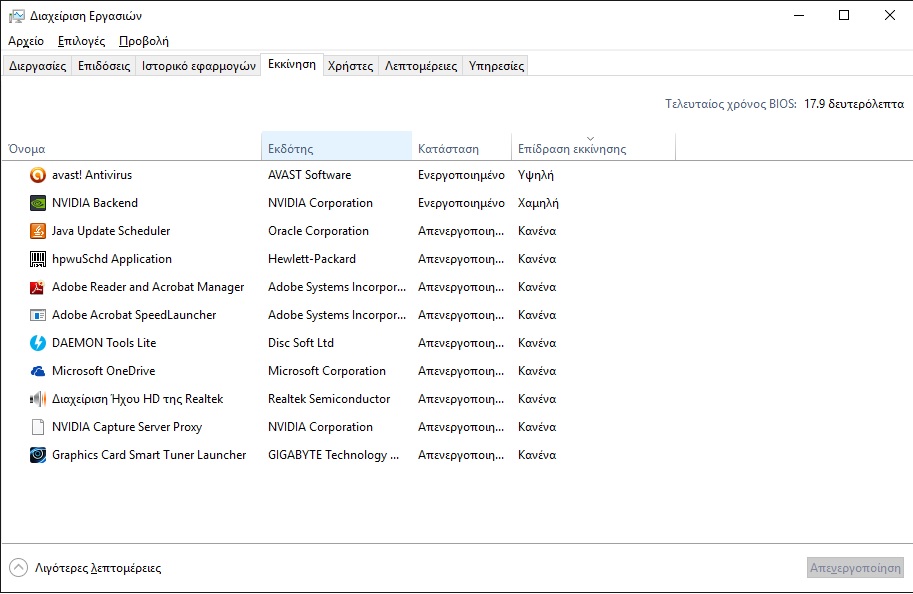Select the avast! Antivirus row name
The width and height of the screenshot is (913, 594).
[92, 175]
